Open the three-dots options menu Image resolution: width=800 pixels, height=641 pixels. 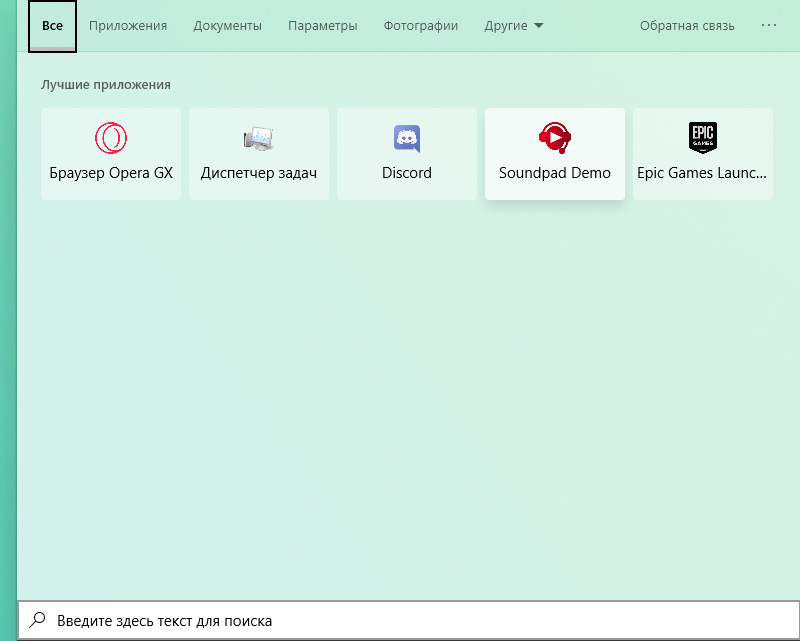point(768,25)
